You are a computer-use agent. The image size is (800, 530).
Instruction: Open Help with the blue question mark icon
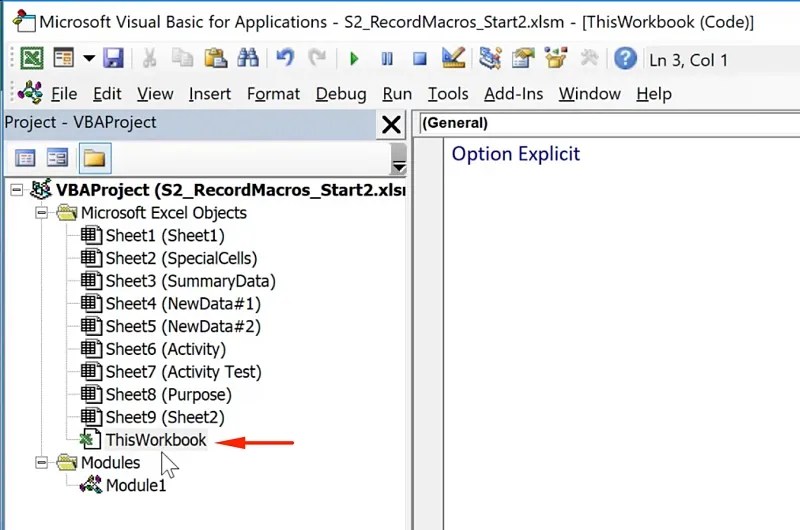(x=625, y=59)
